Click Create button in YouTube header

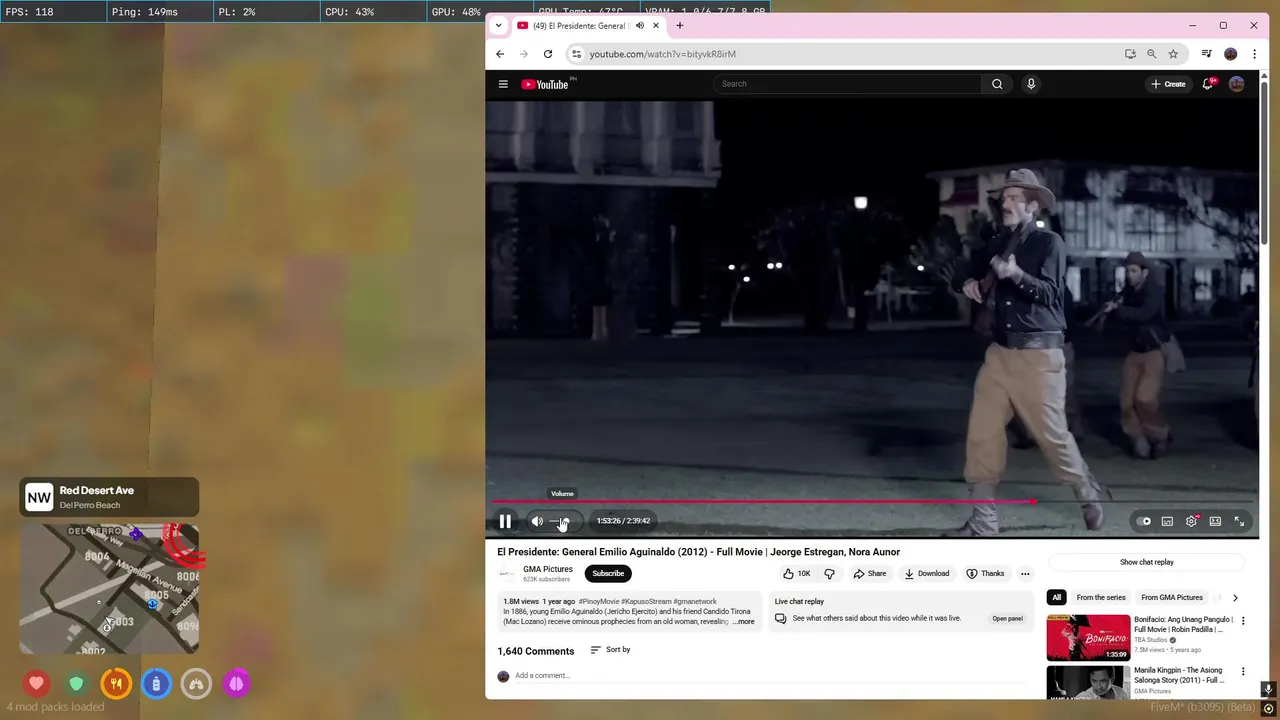point(1168,84)
